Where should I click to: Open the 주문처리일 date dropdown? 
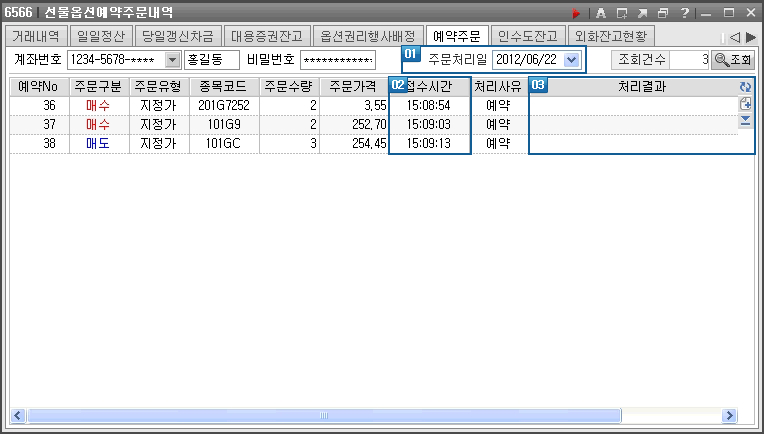point(571,60)
